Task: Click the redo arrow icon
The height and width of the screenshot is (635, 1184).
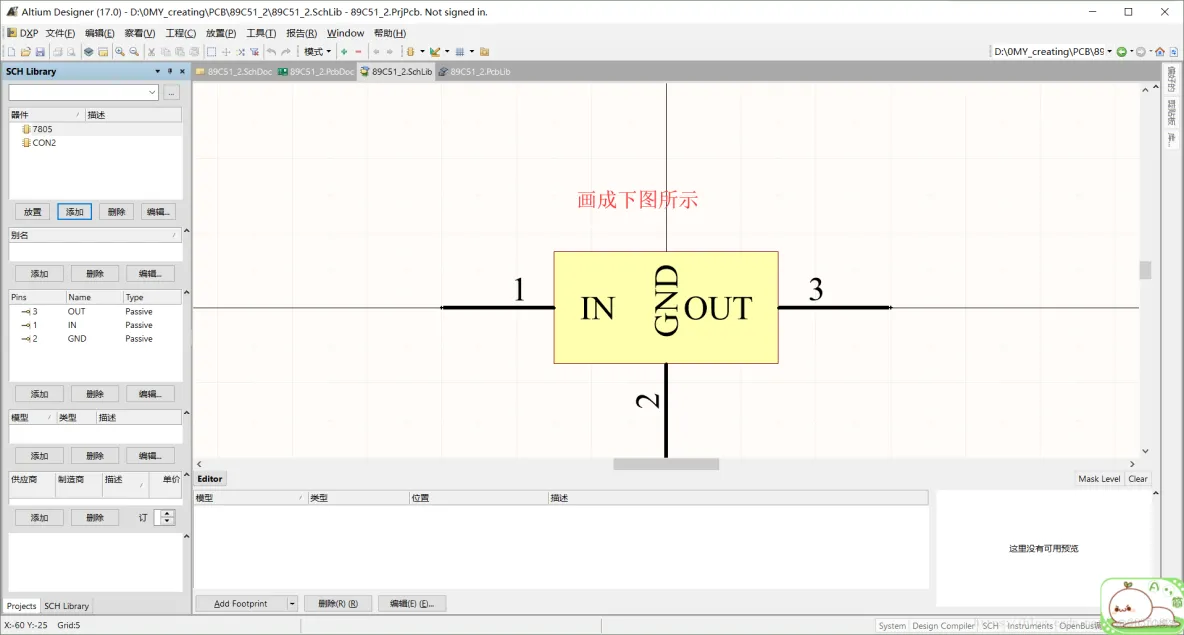Action: [285, 52]
